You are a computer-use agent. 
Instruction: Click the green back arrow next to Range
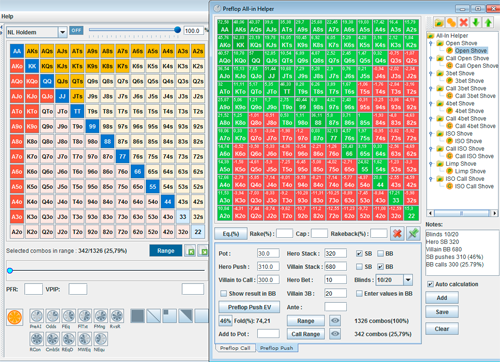tap(191, 251)
